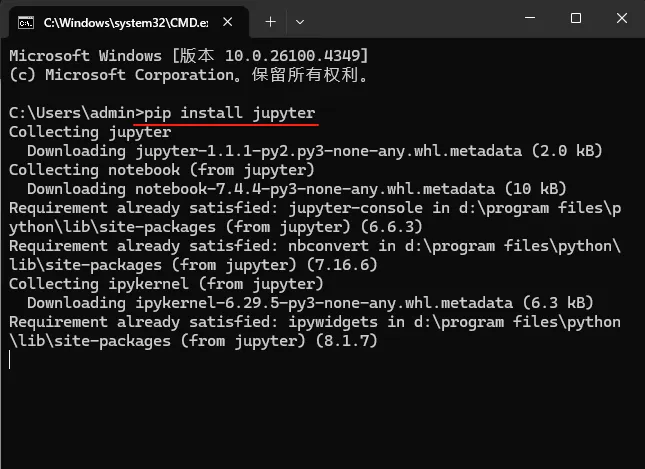Screen dimensions: 645x469
Task: Open a new tab with plus button
Action: [x=270, y=22]
